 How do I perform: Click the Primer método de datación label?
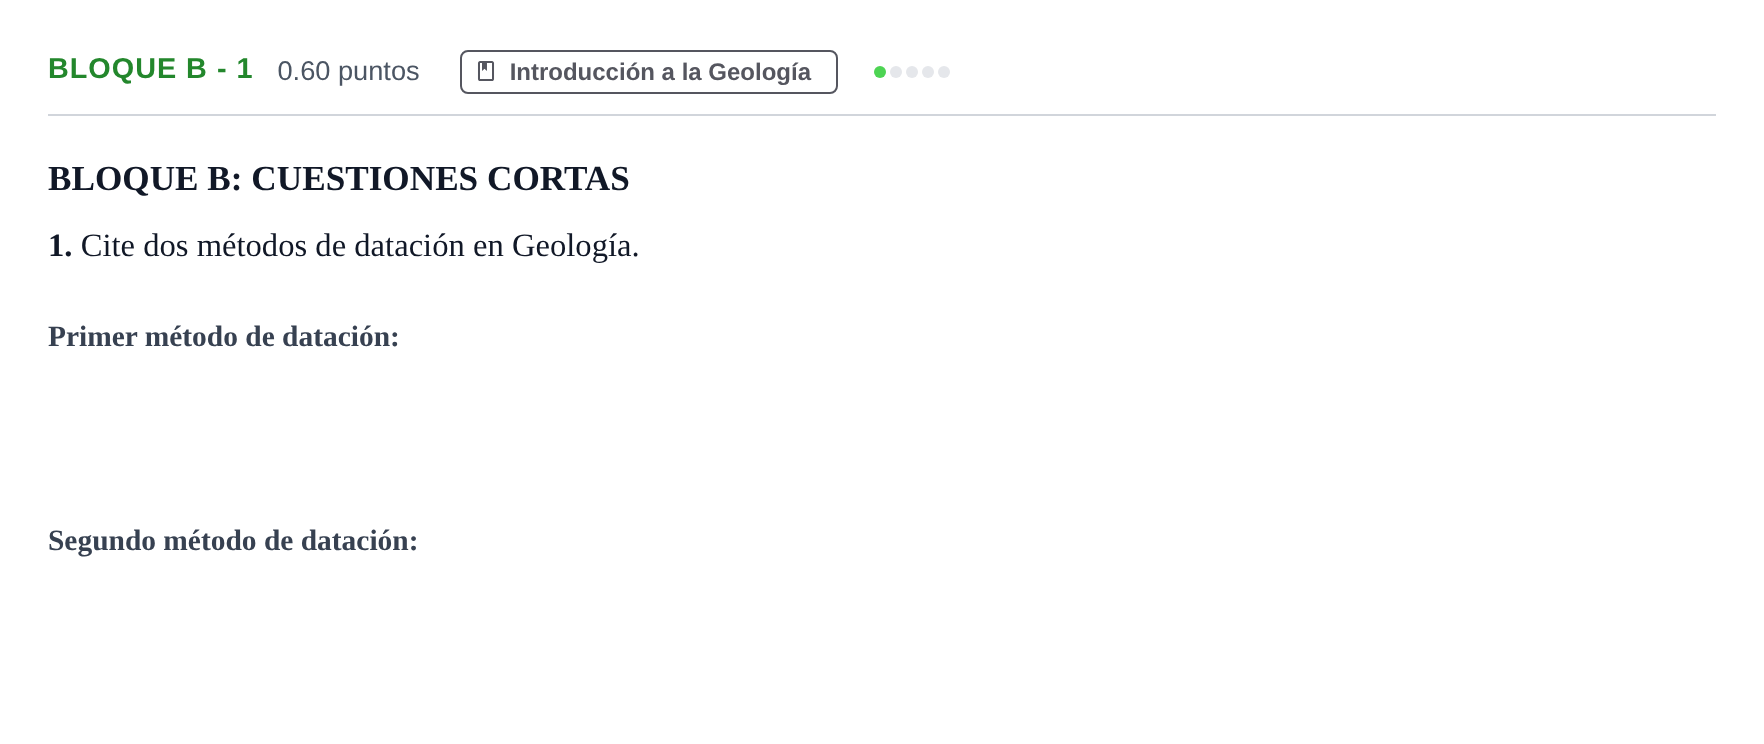point(224,337)
